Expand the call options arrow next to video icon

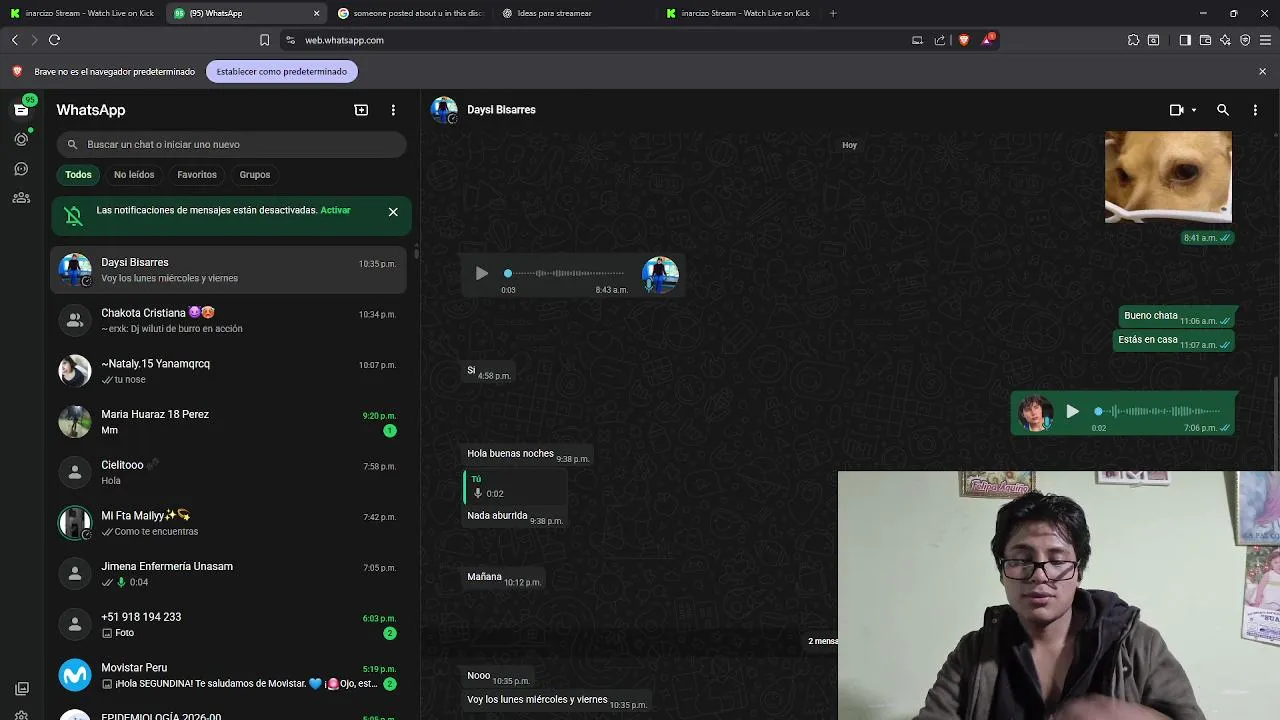[1193, 110]
